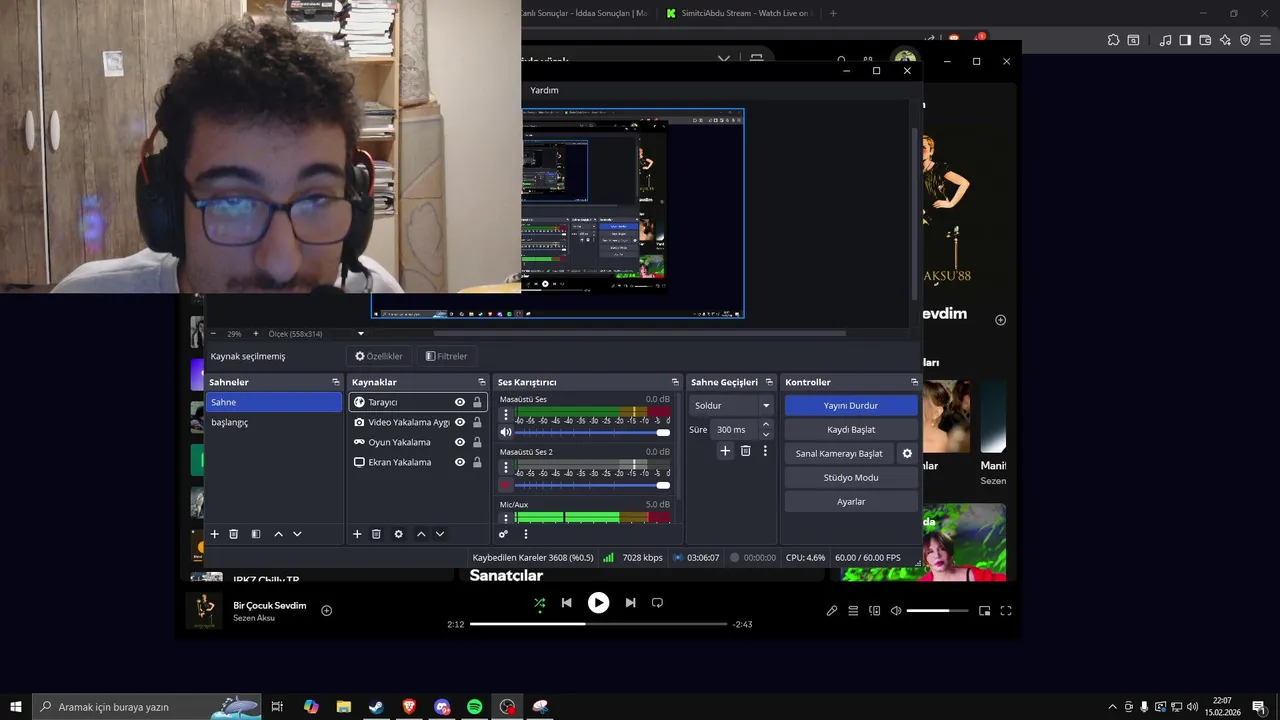The width and height of the screenshot is (1280, 720).
Task: Open source properties gear in Kaynaklar toolbar
Action: 398,534
